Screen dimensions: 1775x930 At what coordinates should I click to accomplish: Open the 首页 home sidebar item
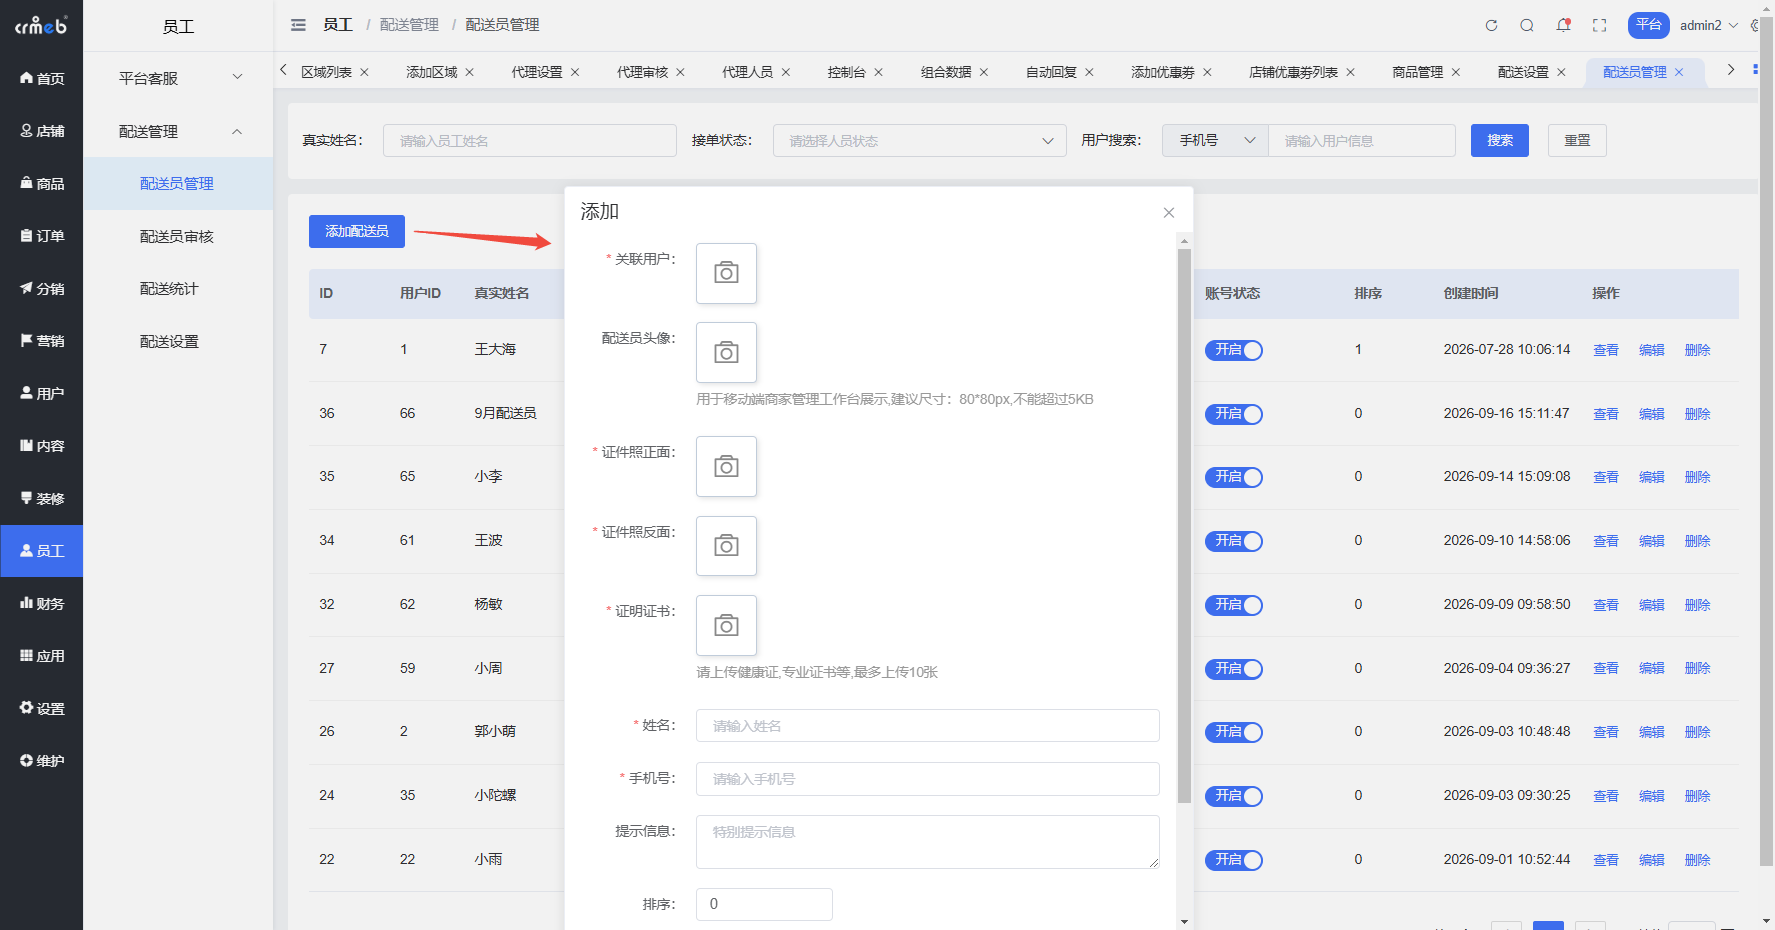point(41,78)
